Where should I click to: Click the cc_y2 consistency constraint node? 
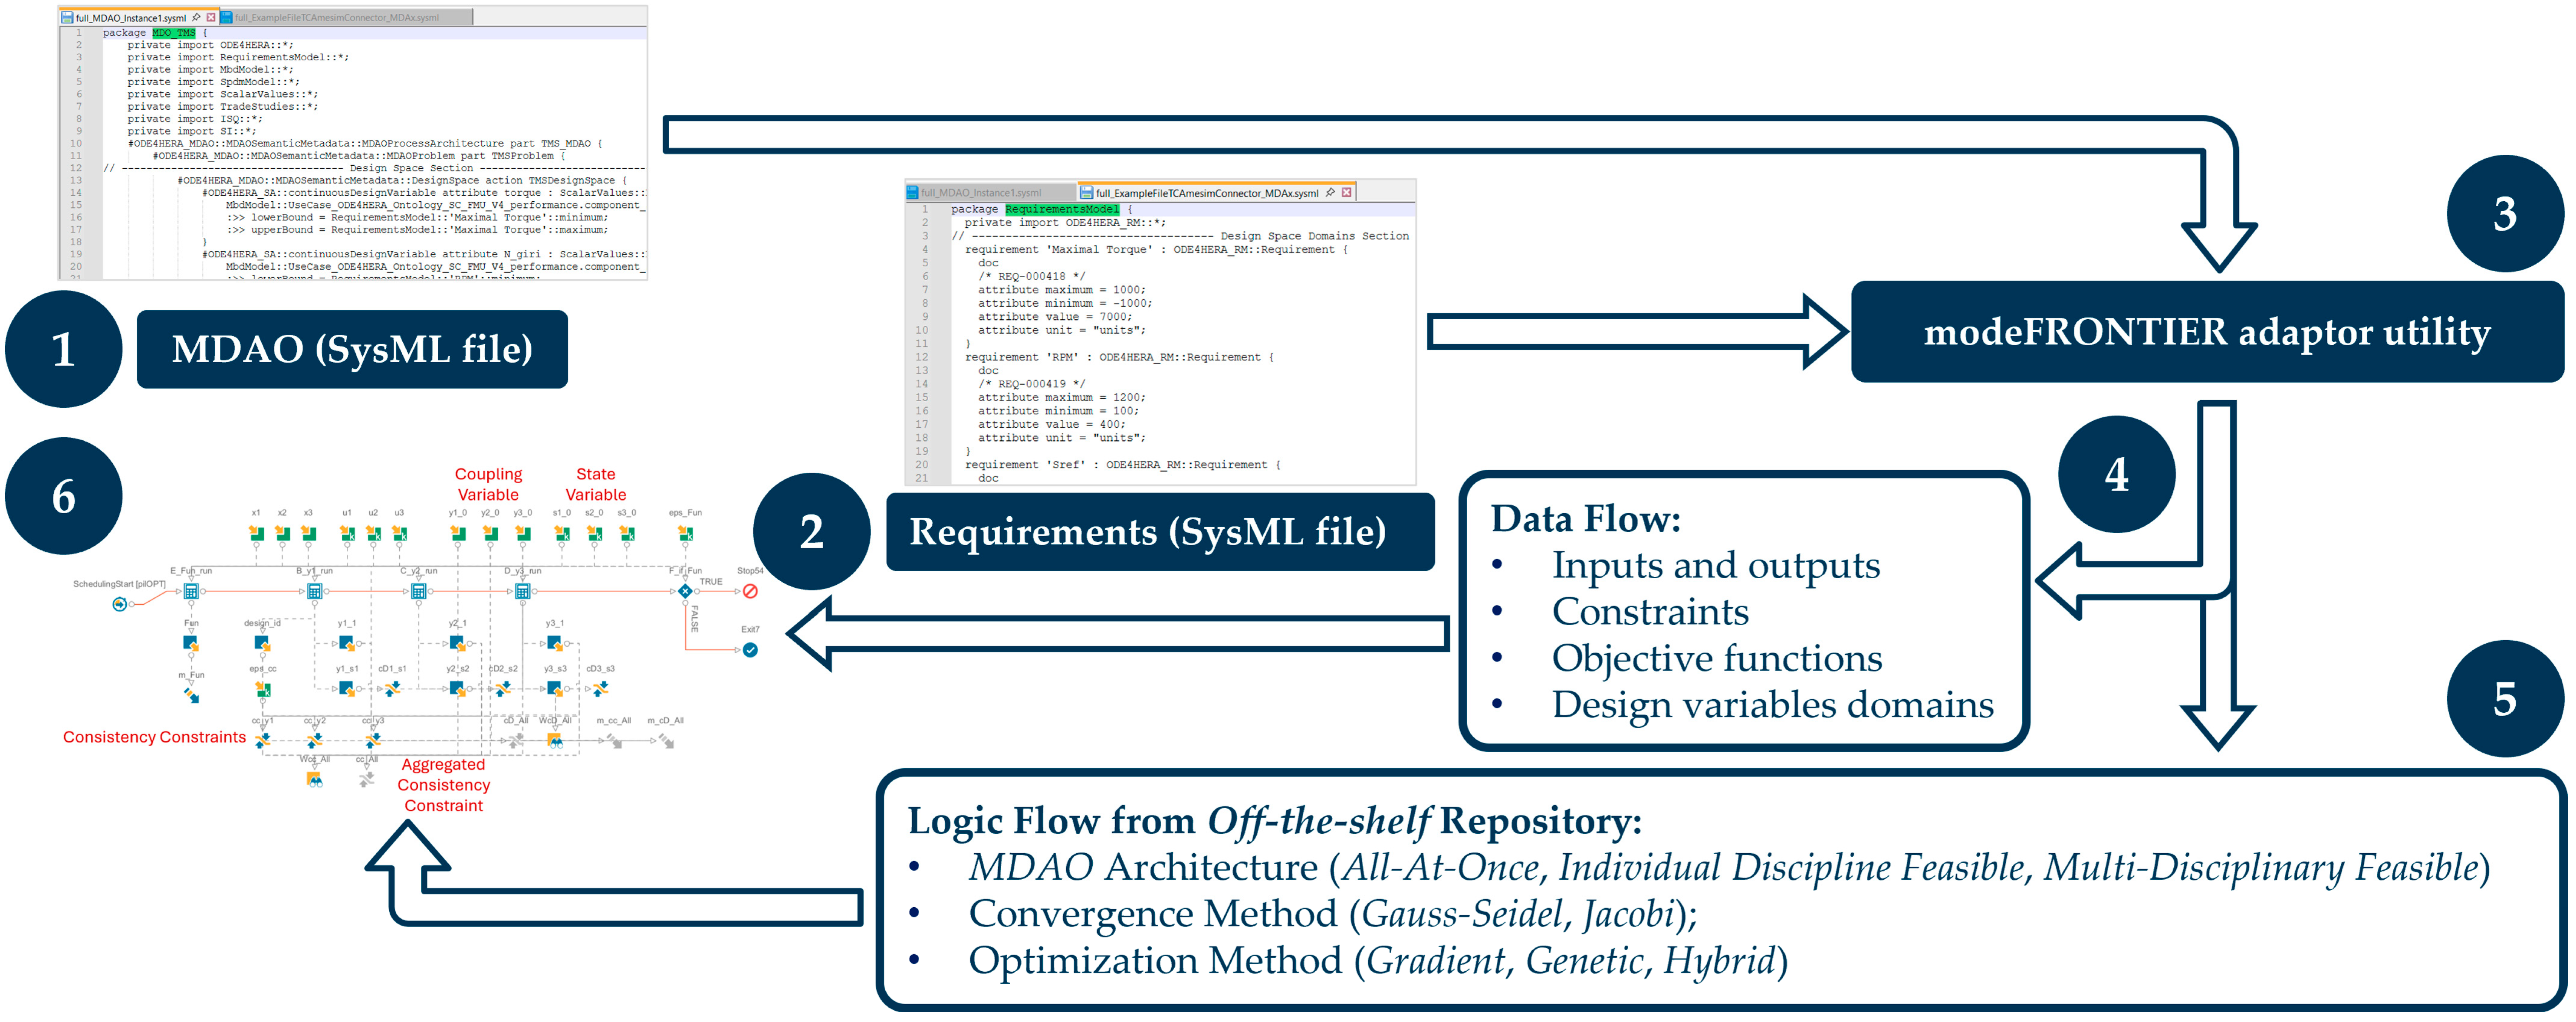coord(315,740)
